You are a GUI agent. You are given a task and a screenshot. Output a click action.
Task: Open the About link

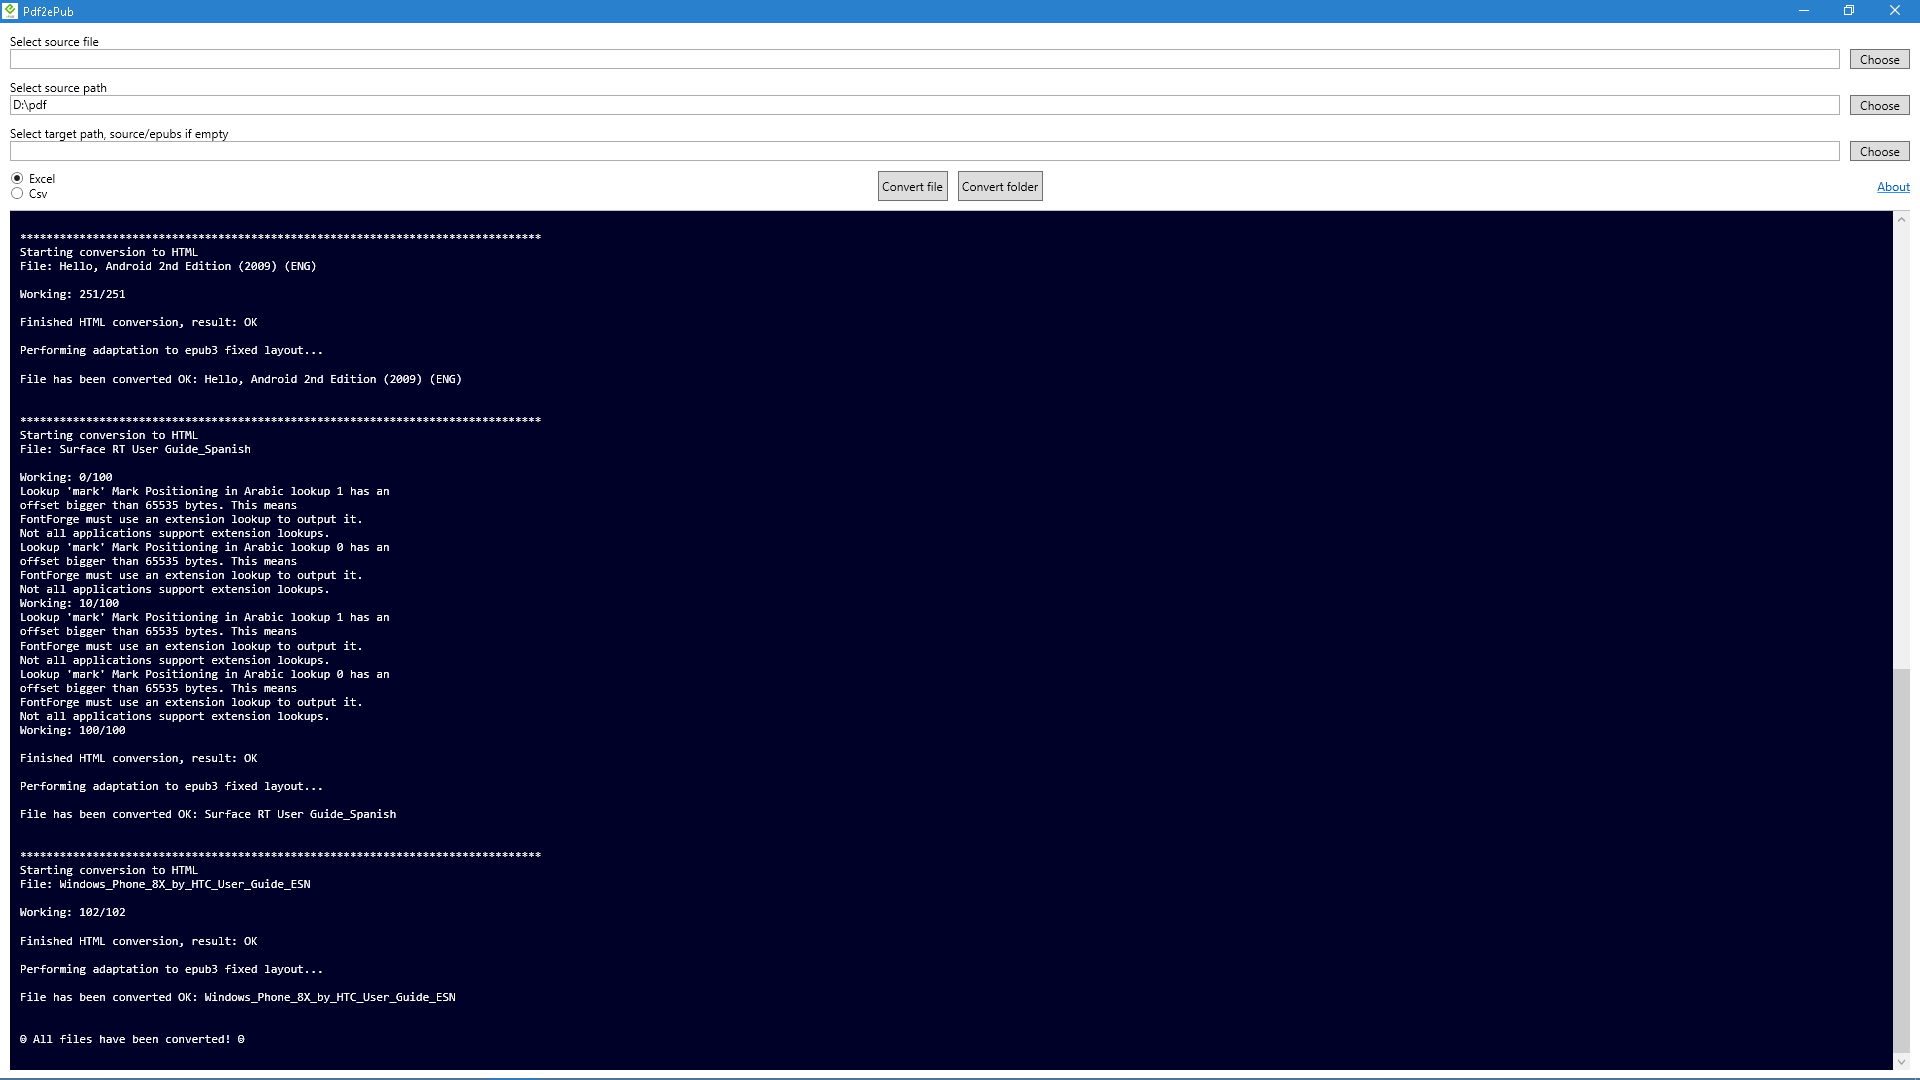click(x=1892, y=187)
